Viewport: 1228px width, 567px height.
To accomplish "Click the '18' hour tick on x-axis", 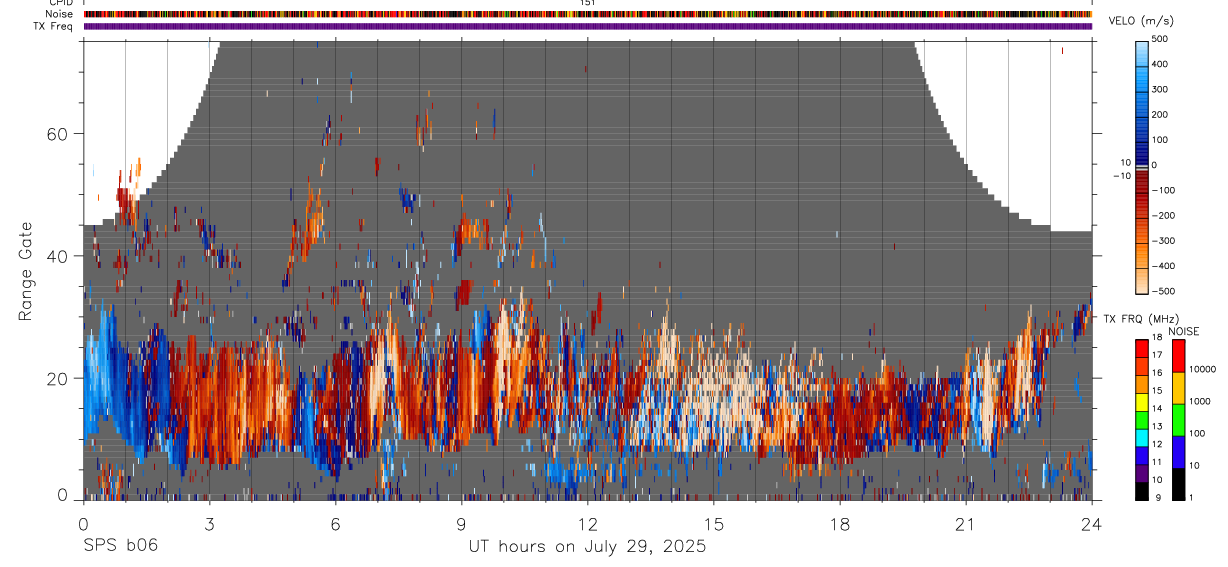I will [840, 524].
